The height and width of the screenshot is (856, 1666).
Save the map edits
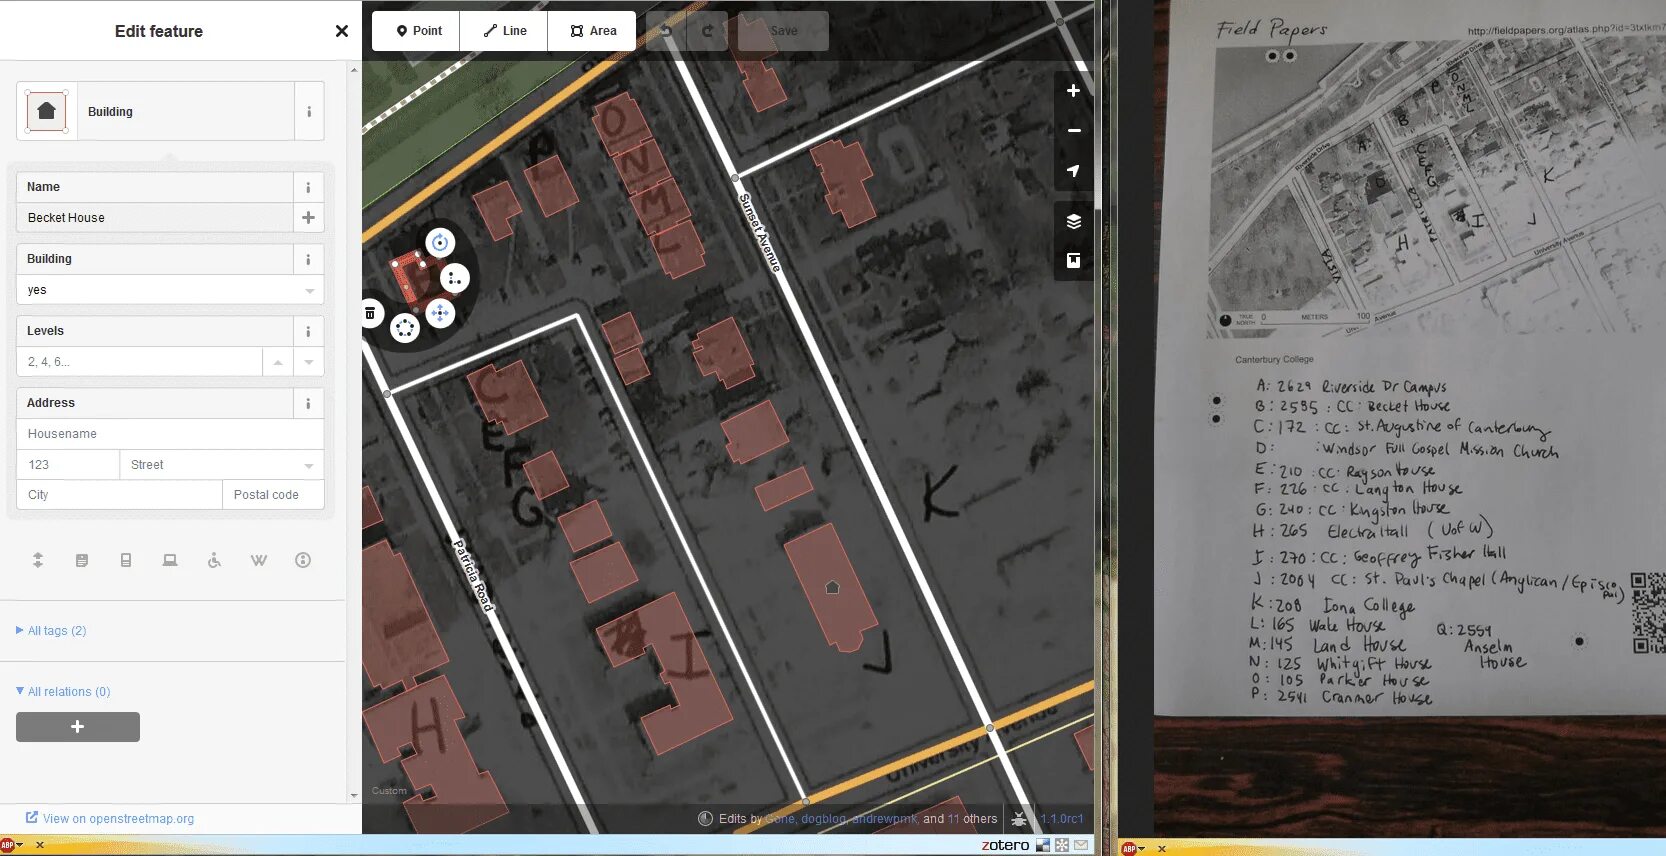coord(783,31)
